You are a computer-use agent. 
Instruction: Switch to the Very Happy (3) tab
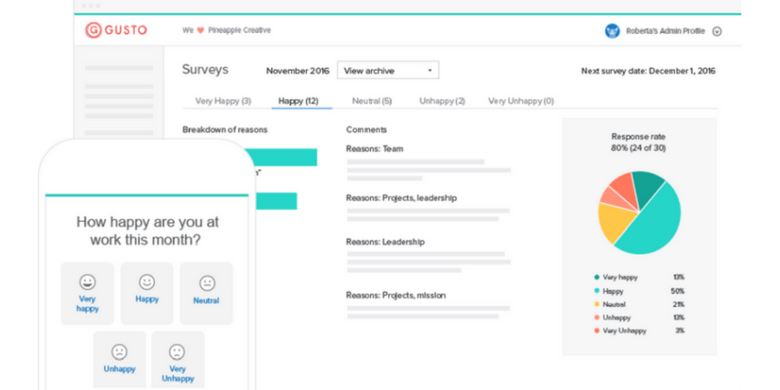[x=223, y=101]
